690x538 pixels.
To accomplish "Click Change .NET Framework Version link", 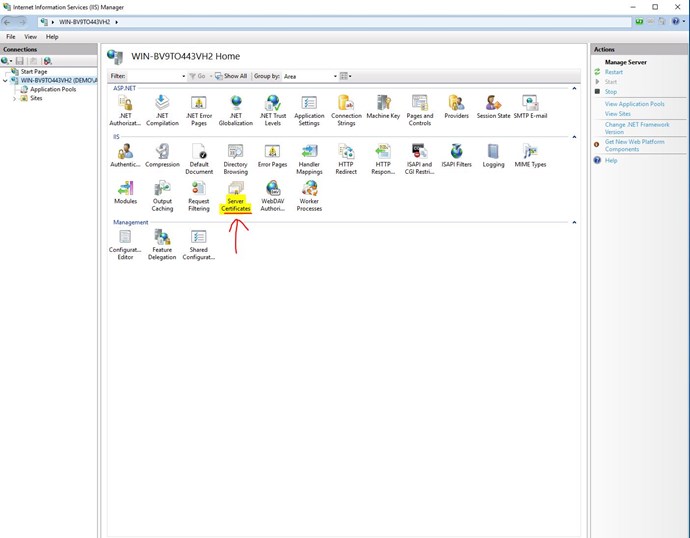I will pyautogui.click(x=637, y=128).
